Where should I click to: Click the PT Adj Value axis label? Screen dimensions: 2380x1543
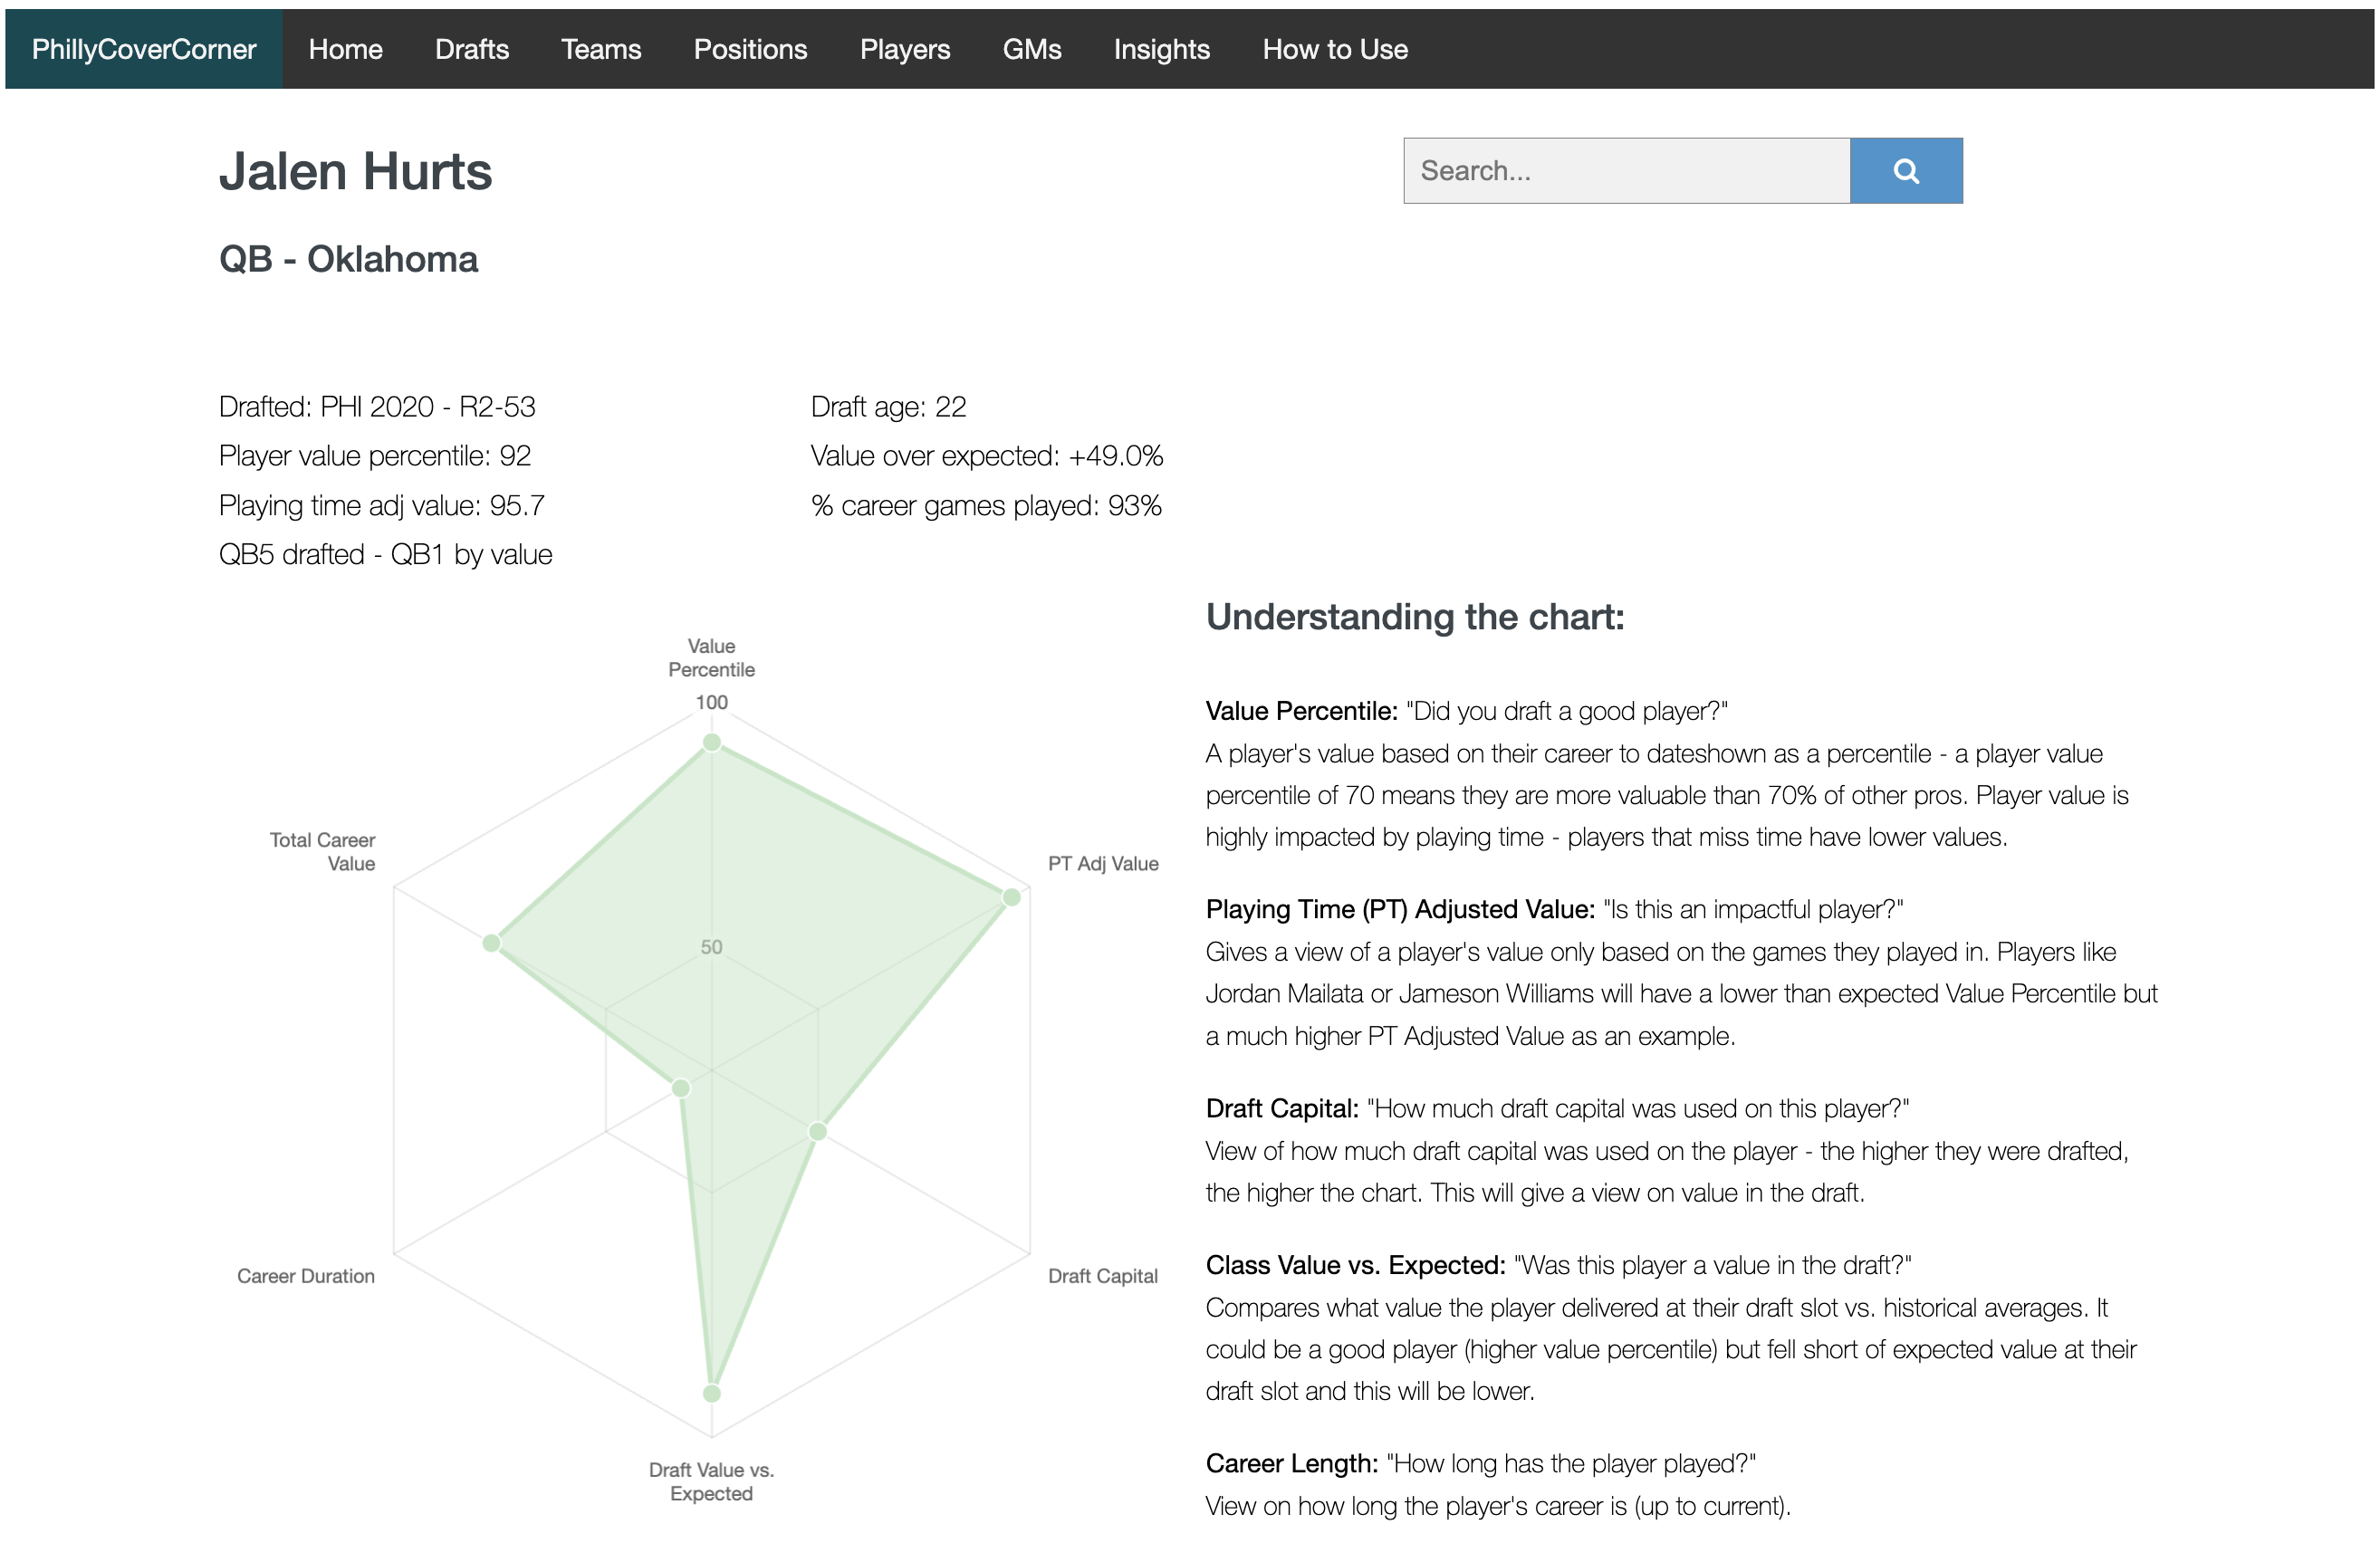[x=1102, y=863]
